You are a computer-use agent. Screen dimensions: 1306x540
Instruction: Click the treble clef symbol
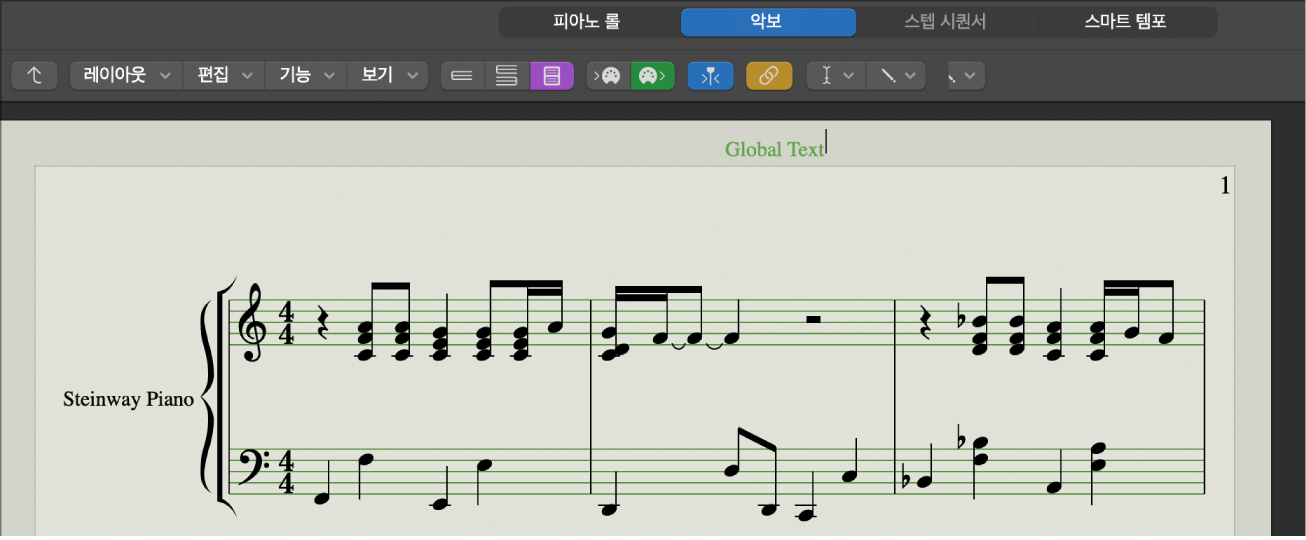coord(251,321)
